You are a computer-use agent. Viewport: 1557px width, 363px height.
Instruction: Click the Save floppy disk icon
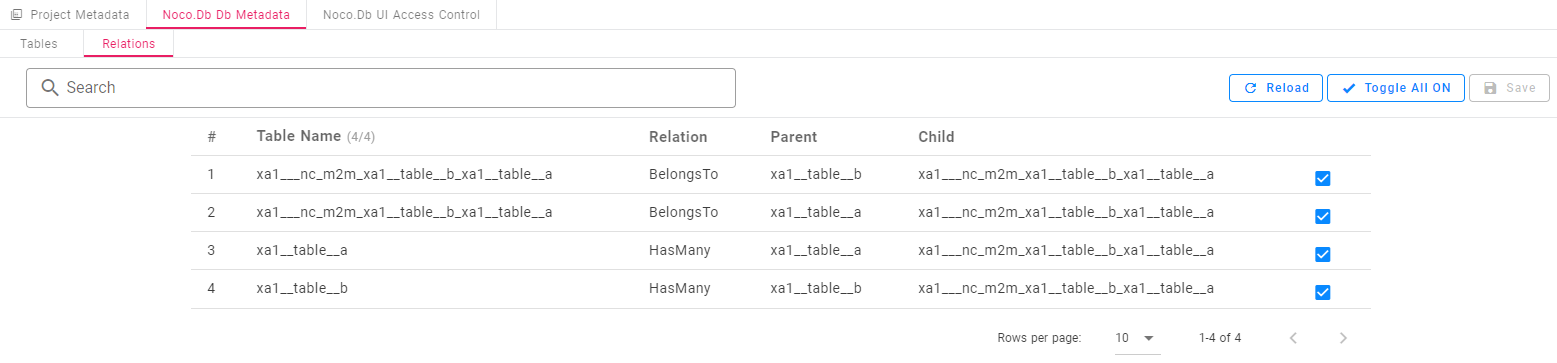[x=1490, y=88]
